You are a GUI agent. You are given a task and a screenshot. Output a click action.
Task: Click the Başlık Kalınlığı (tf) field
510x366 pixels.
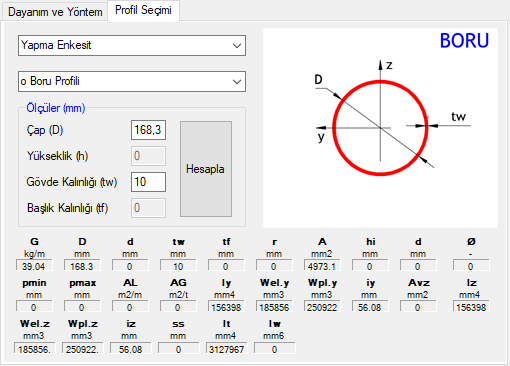point(148,208)
